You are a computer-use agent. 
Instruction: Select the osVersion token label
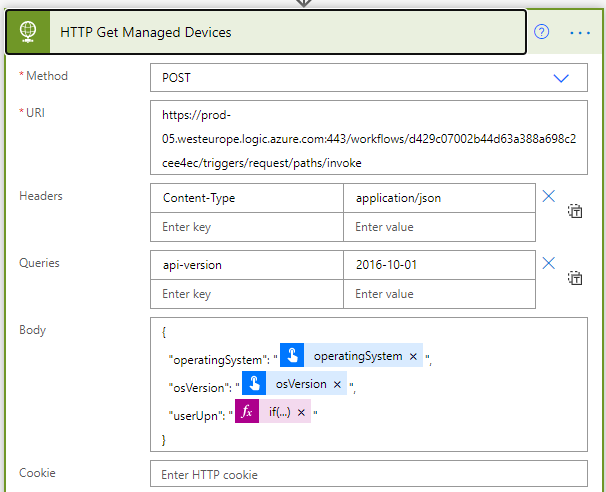coord(301,384)
